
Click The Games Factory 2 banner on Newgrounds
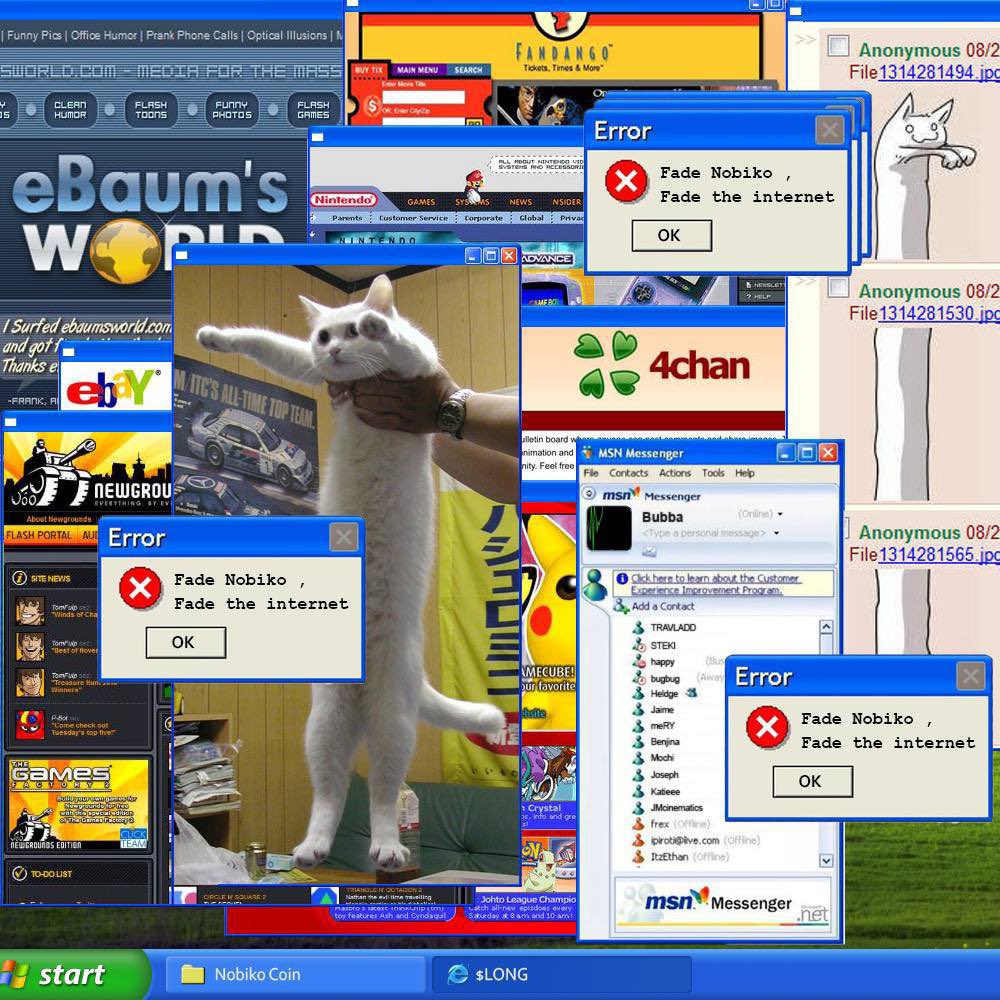79,804
